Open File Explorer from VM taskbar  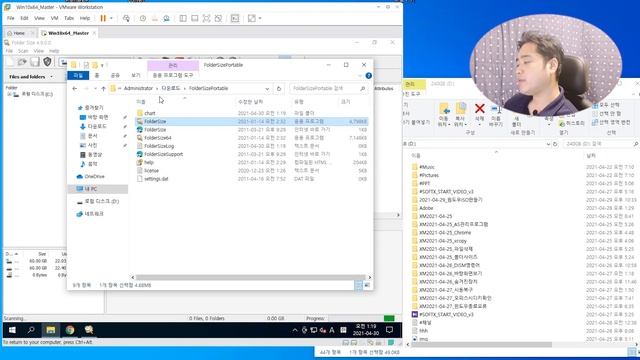pos(51,330)
